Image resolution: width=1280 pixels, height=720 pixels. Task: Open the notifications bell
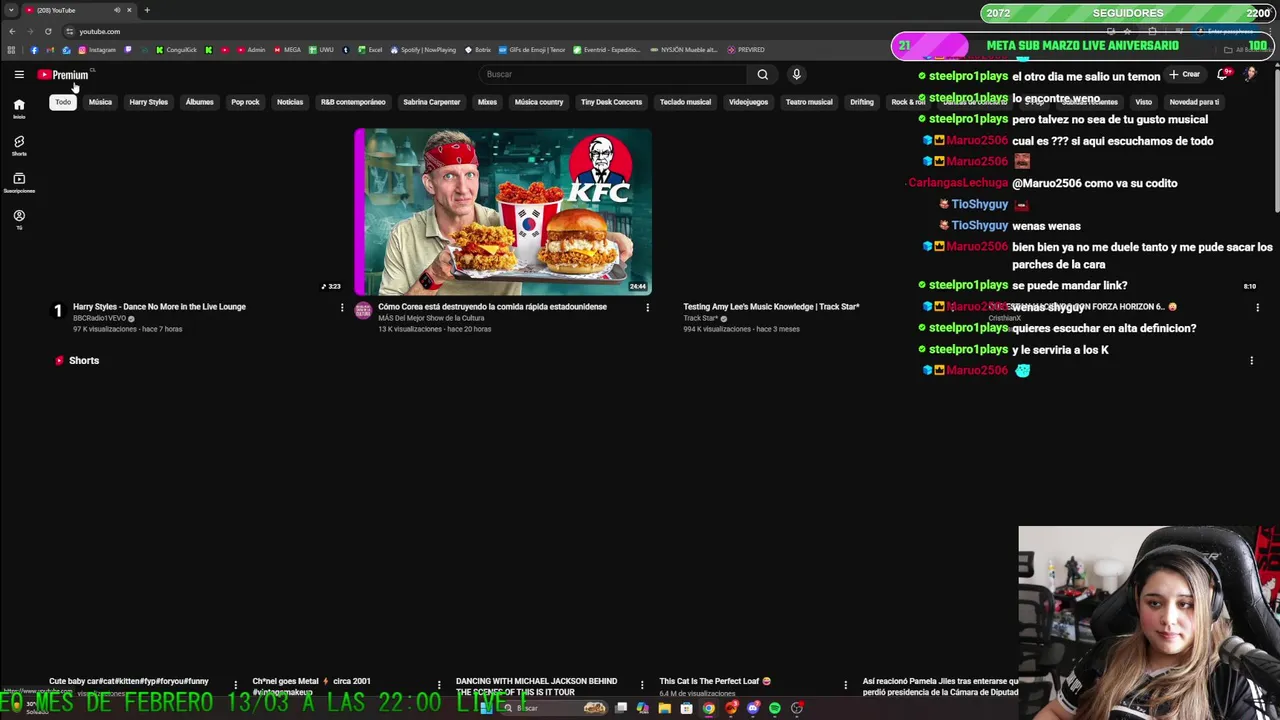tap(1223, 74)
